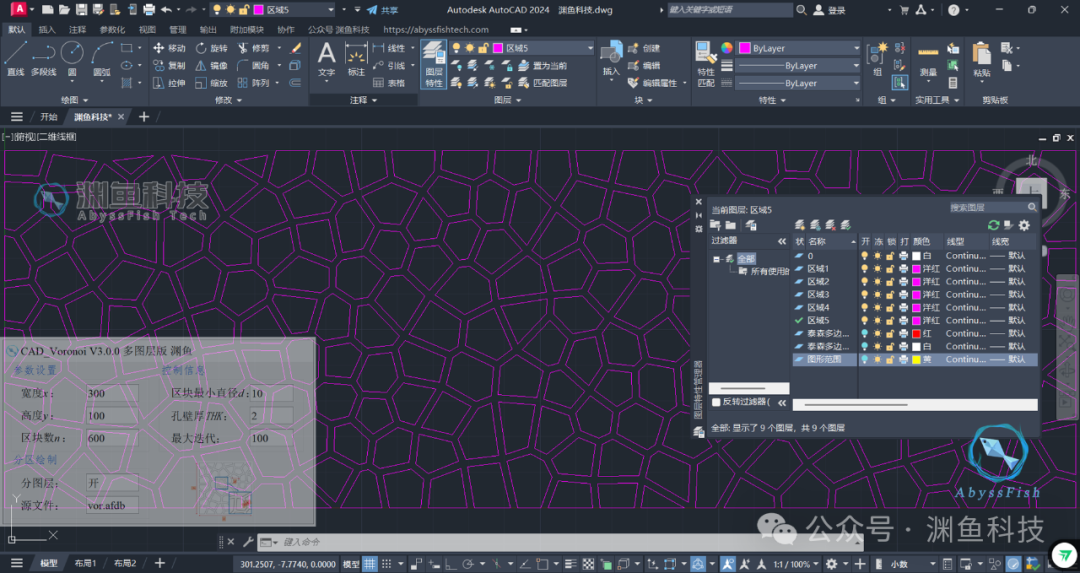Click yellow color swatch of layer 图形范围
The height and width of the screenshot is (573, 1080).
(917, 360)
